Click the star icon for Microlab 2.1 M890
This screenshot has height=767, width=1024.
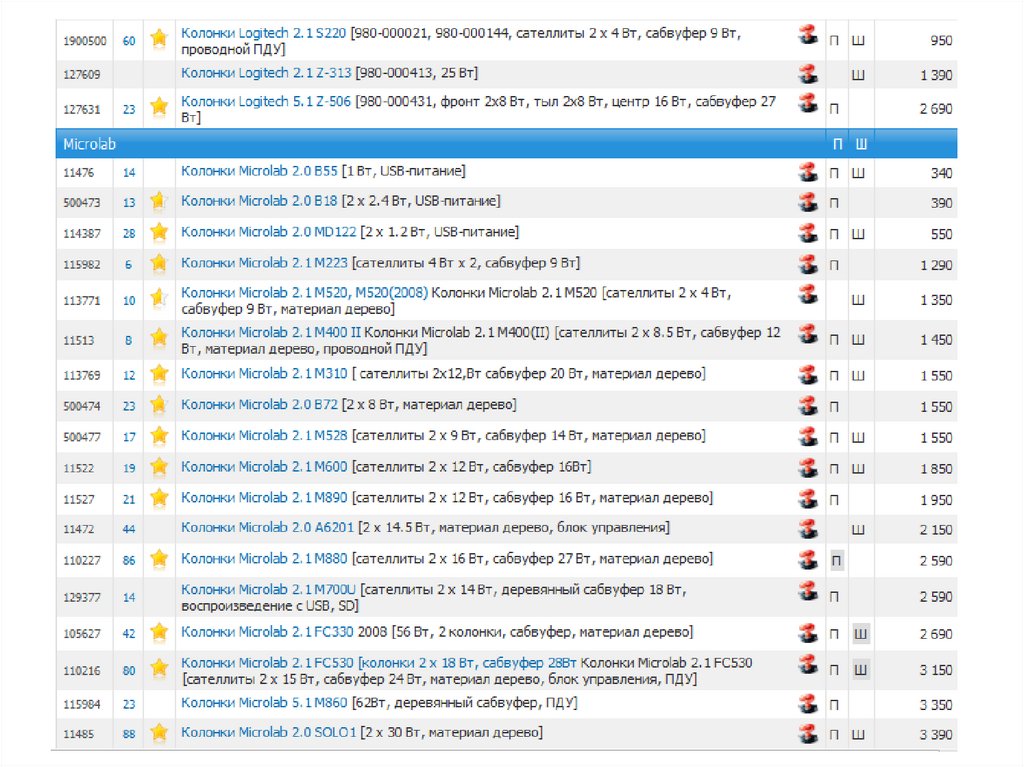coord(159,498)
